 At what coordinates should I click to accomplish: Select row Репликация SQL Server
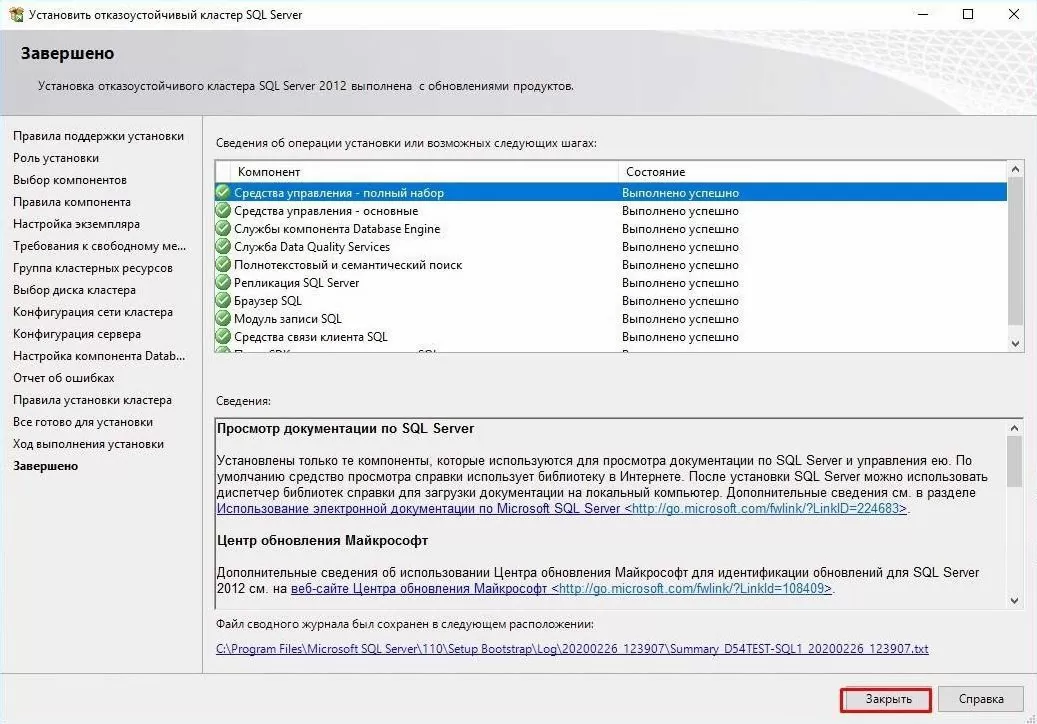[x=611, y=282]
